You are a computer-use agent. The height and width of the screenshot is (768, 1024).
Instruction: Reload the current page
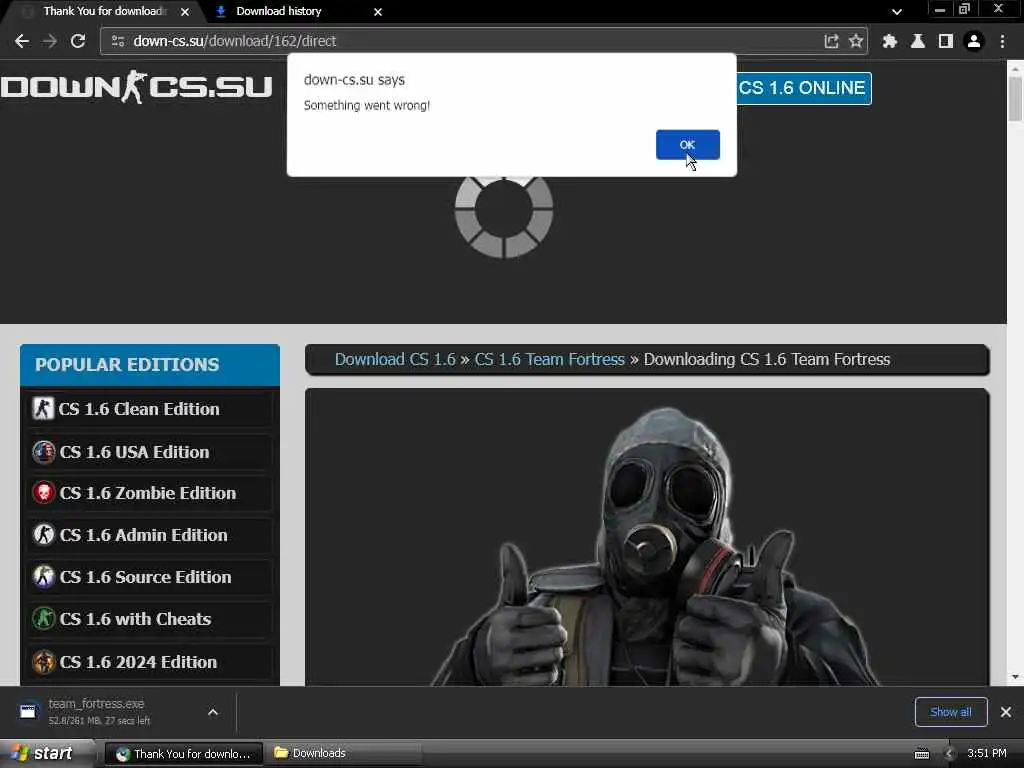click(x=78, y=41)
